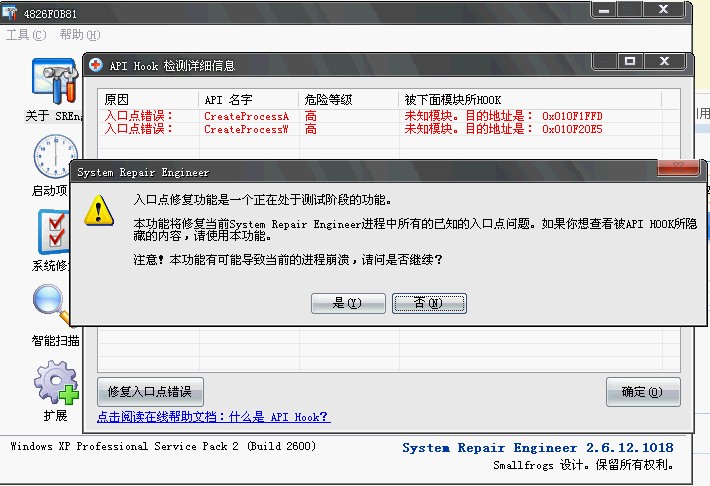This screenshot has width=710, height=486.
Task: Open the 智能扫描 magnifier icon
Action: click(x=51, y=304)
